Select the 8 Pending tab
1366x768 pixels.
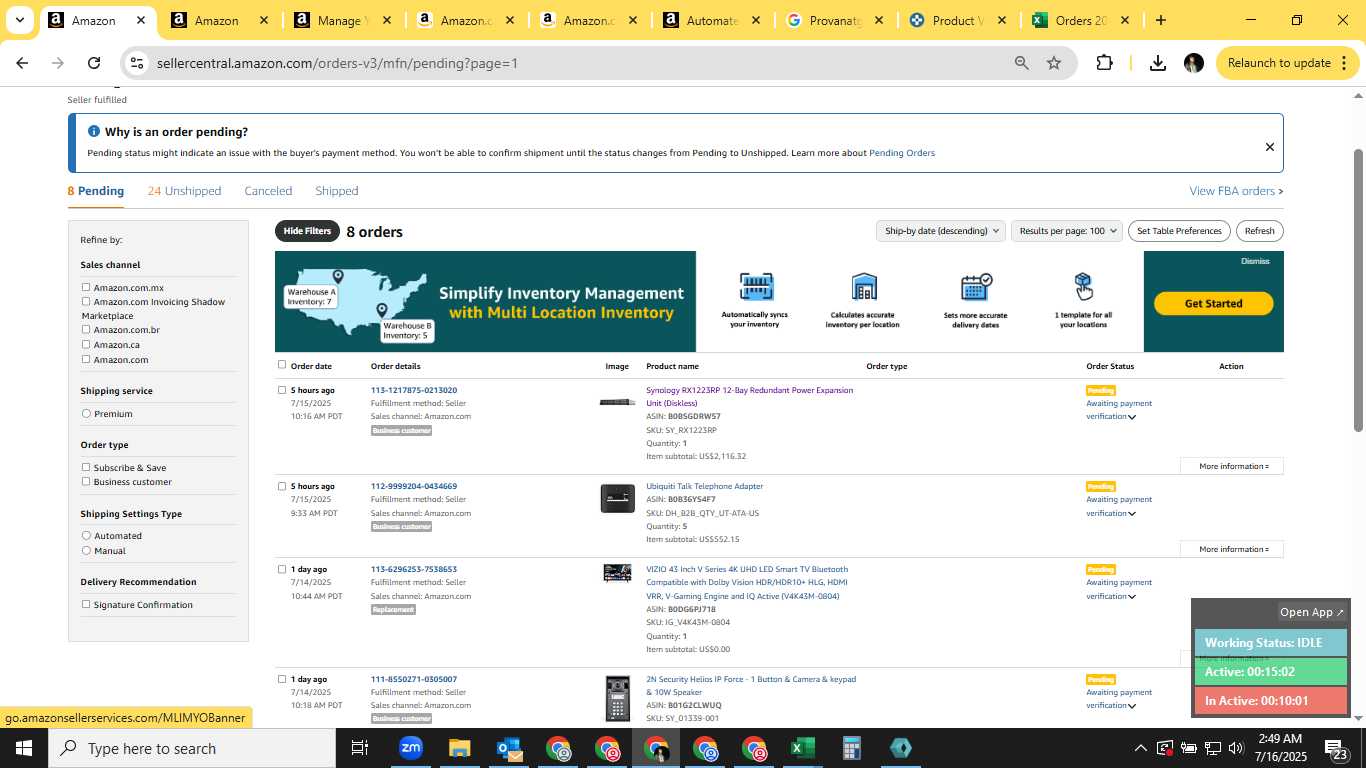[x=96, y=191]
